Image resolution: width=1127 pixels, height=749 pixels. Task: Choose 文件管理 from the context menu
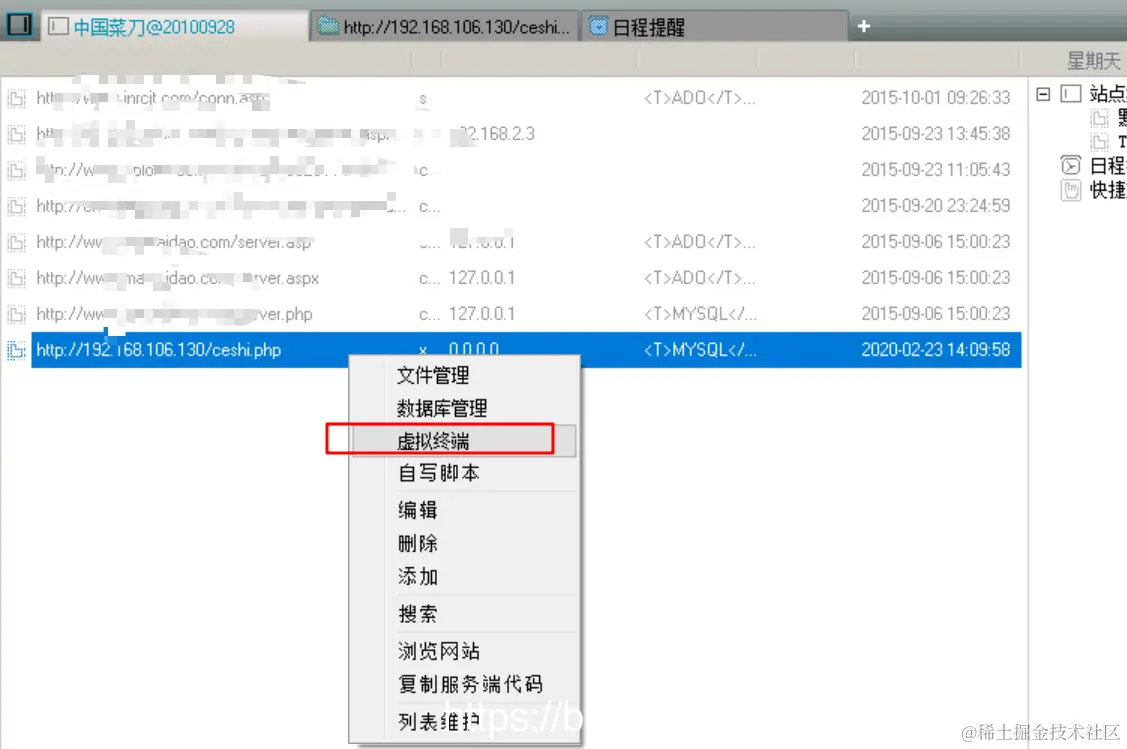[x=465, y=374]
